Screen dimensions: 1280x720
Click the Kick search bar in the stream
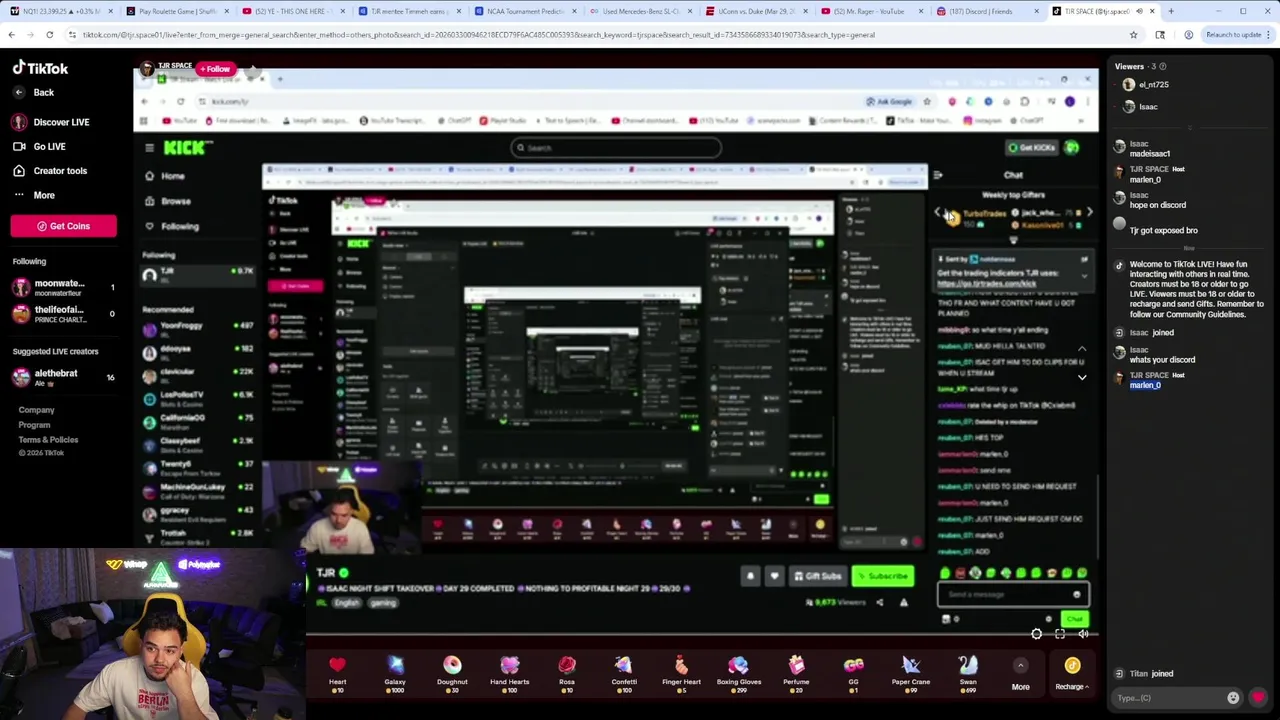coord(616,148)
